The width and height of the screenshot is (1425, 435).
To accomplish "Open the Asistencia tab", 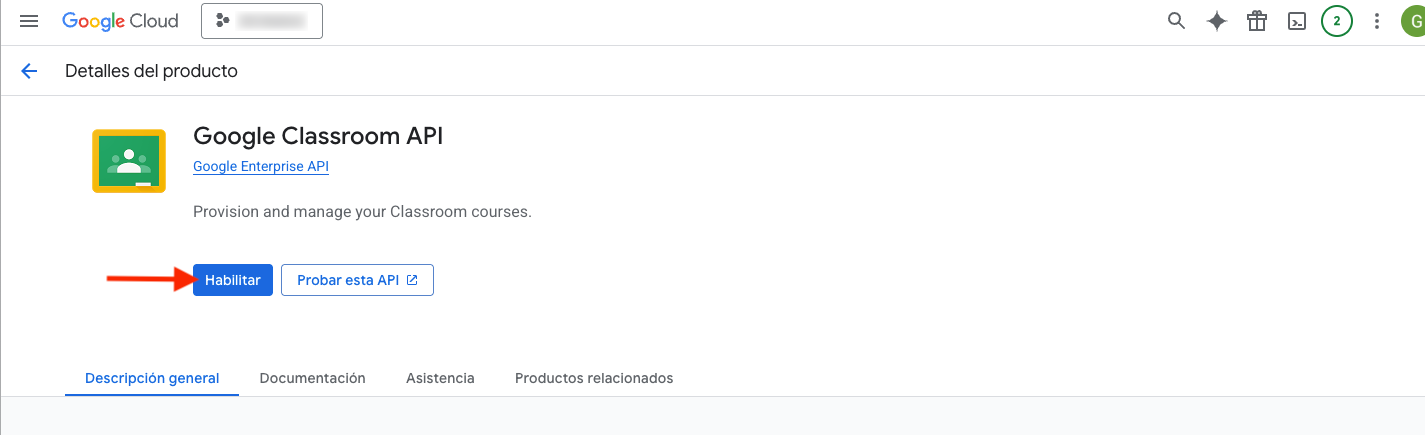I will [440, 378].
